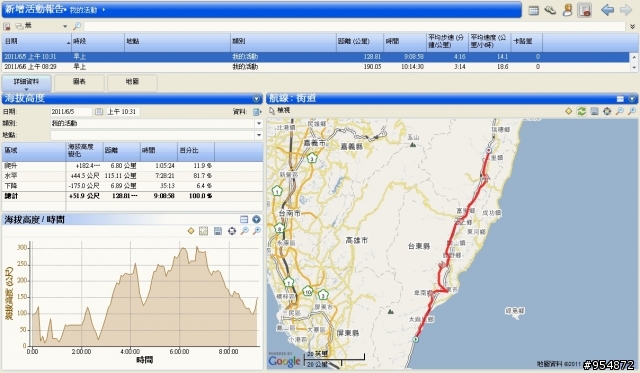Click the 高雄市 label on the map
The height and width of the screenshot is (373, 640).
[x=356, y=241]
